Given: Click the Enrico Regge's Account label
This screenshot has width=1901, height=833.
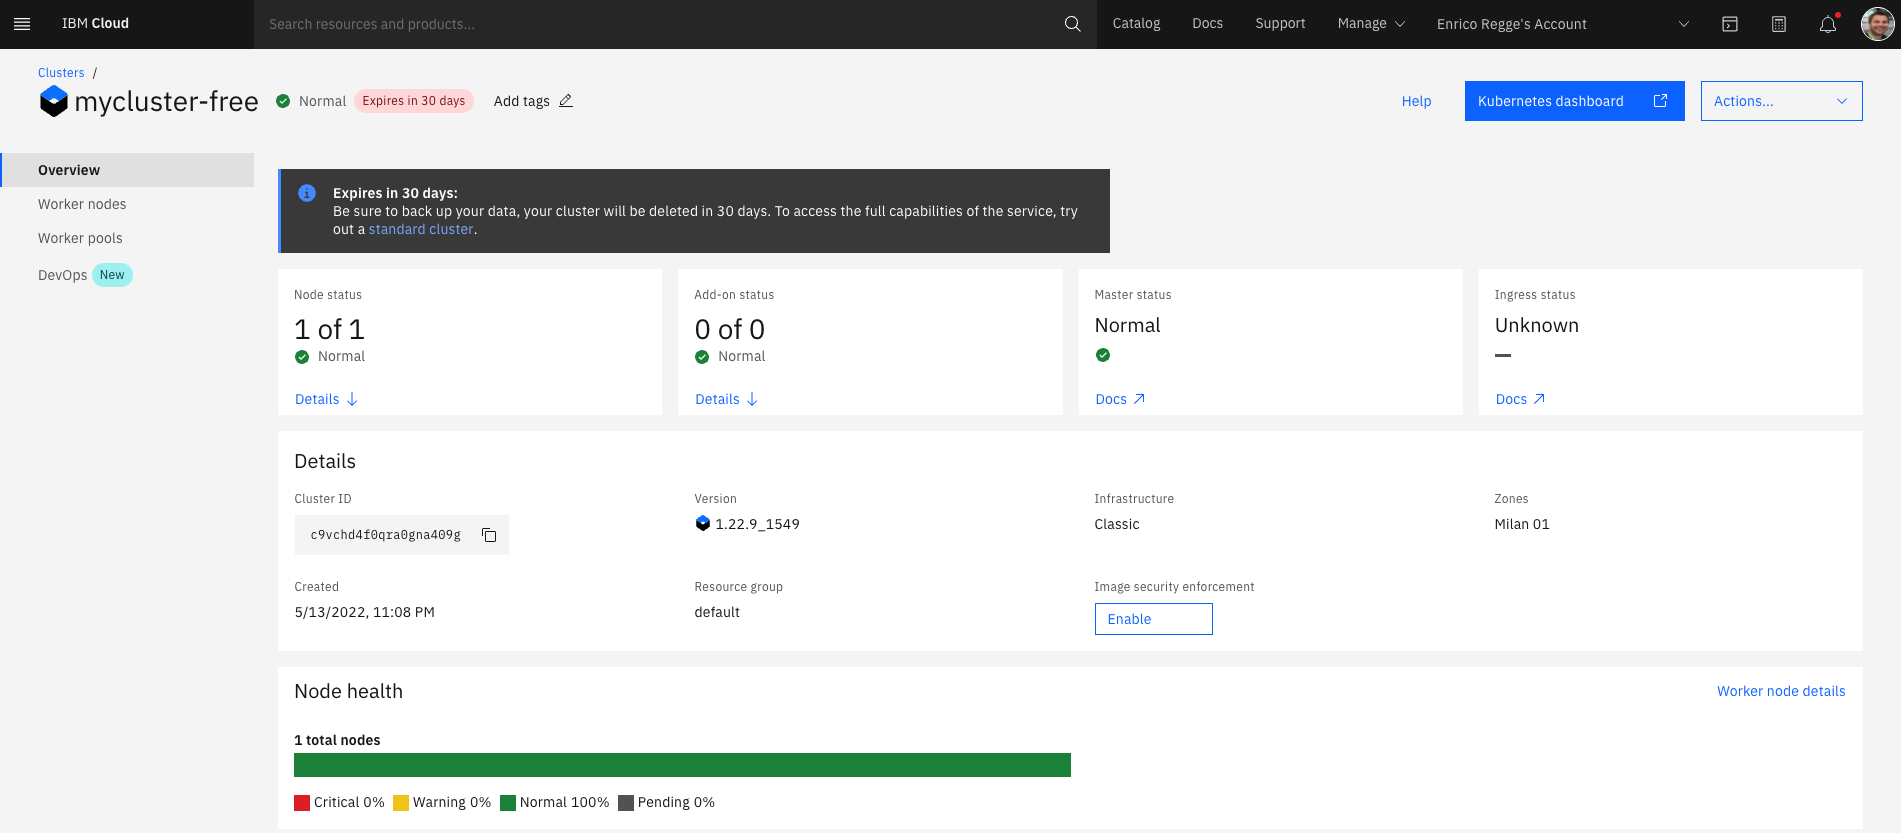Looking at the screenshot, I should coord(1511,24).
